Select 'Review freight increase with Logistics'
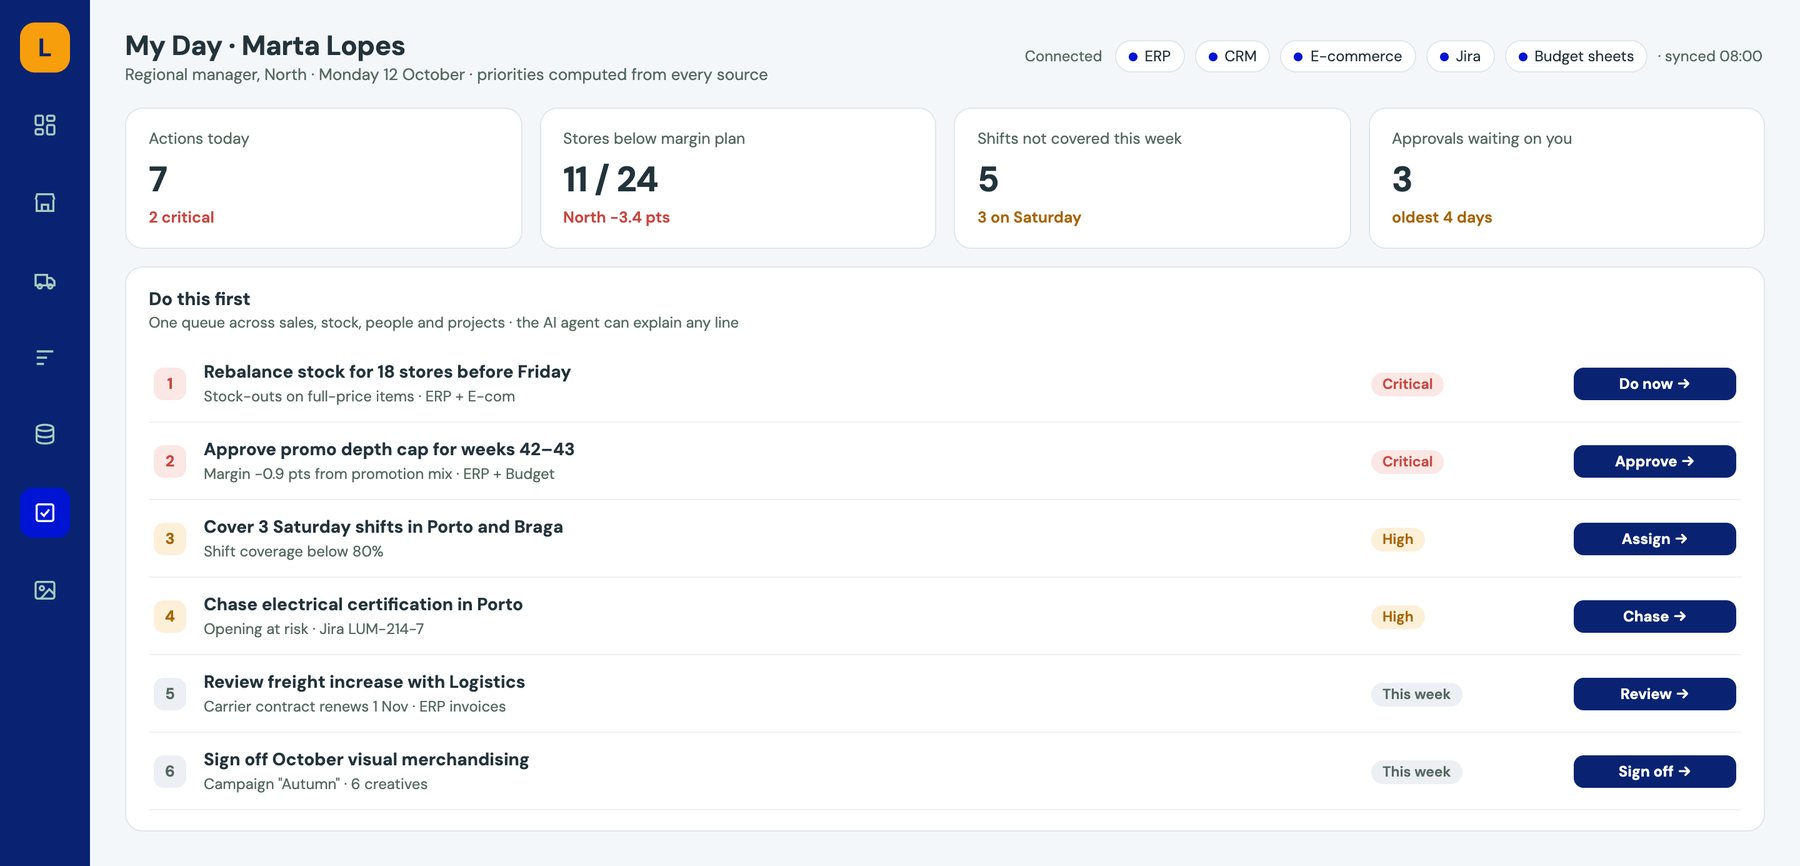 (x=364, y=682)
